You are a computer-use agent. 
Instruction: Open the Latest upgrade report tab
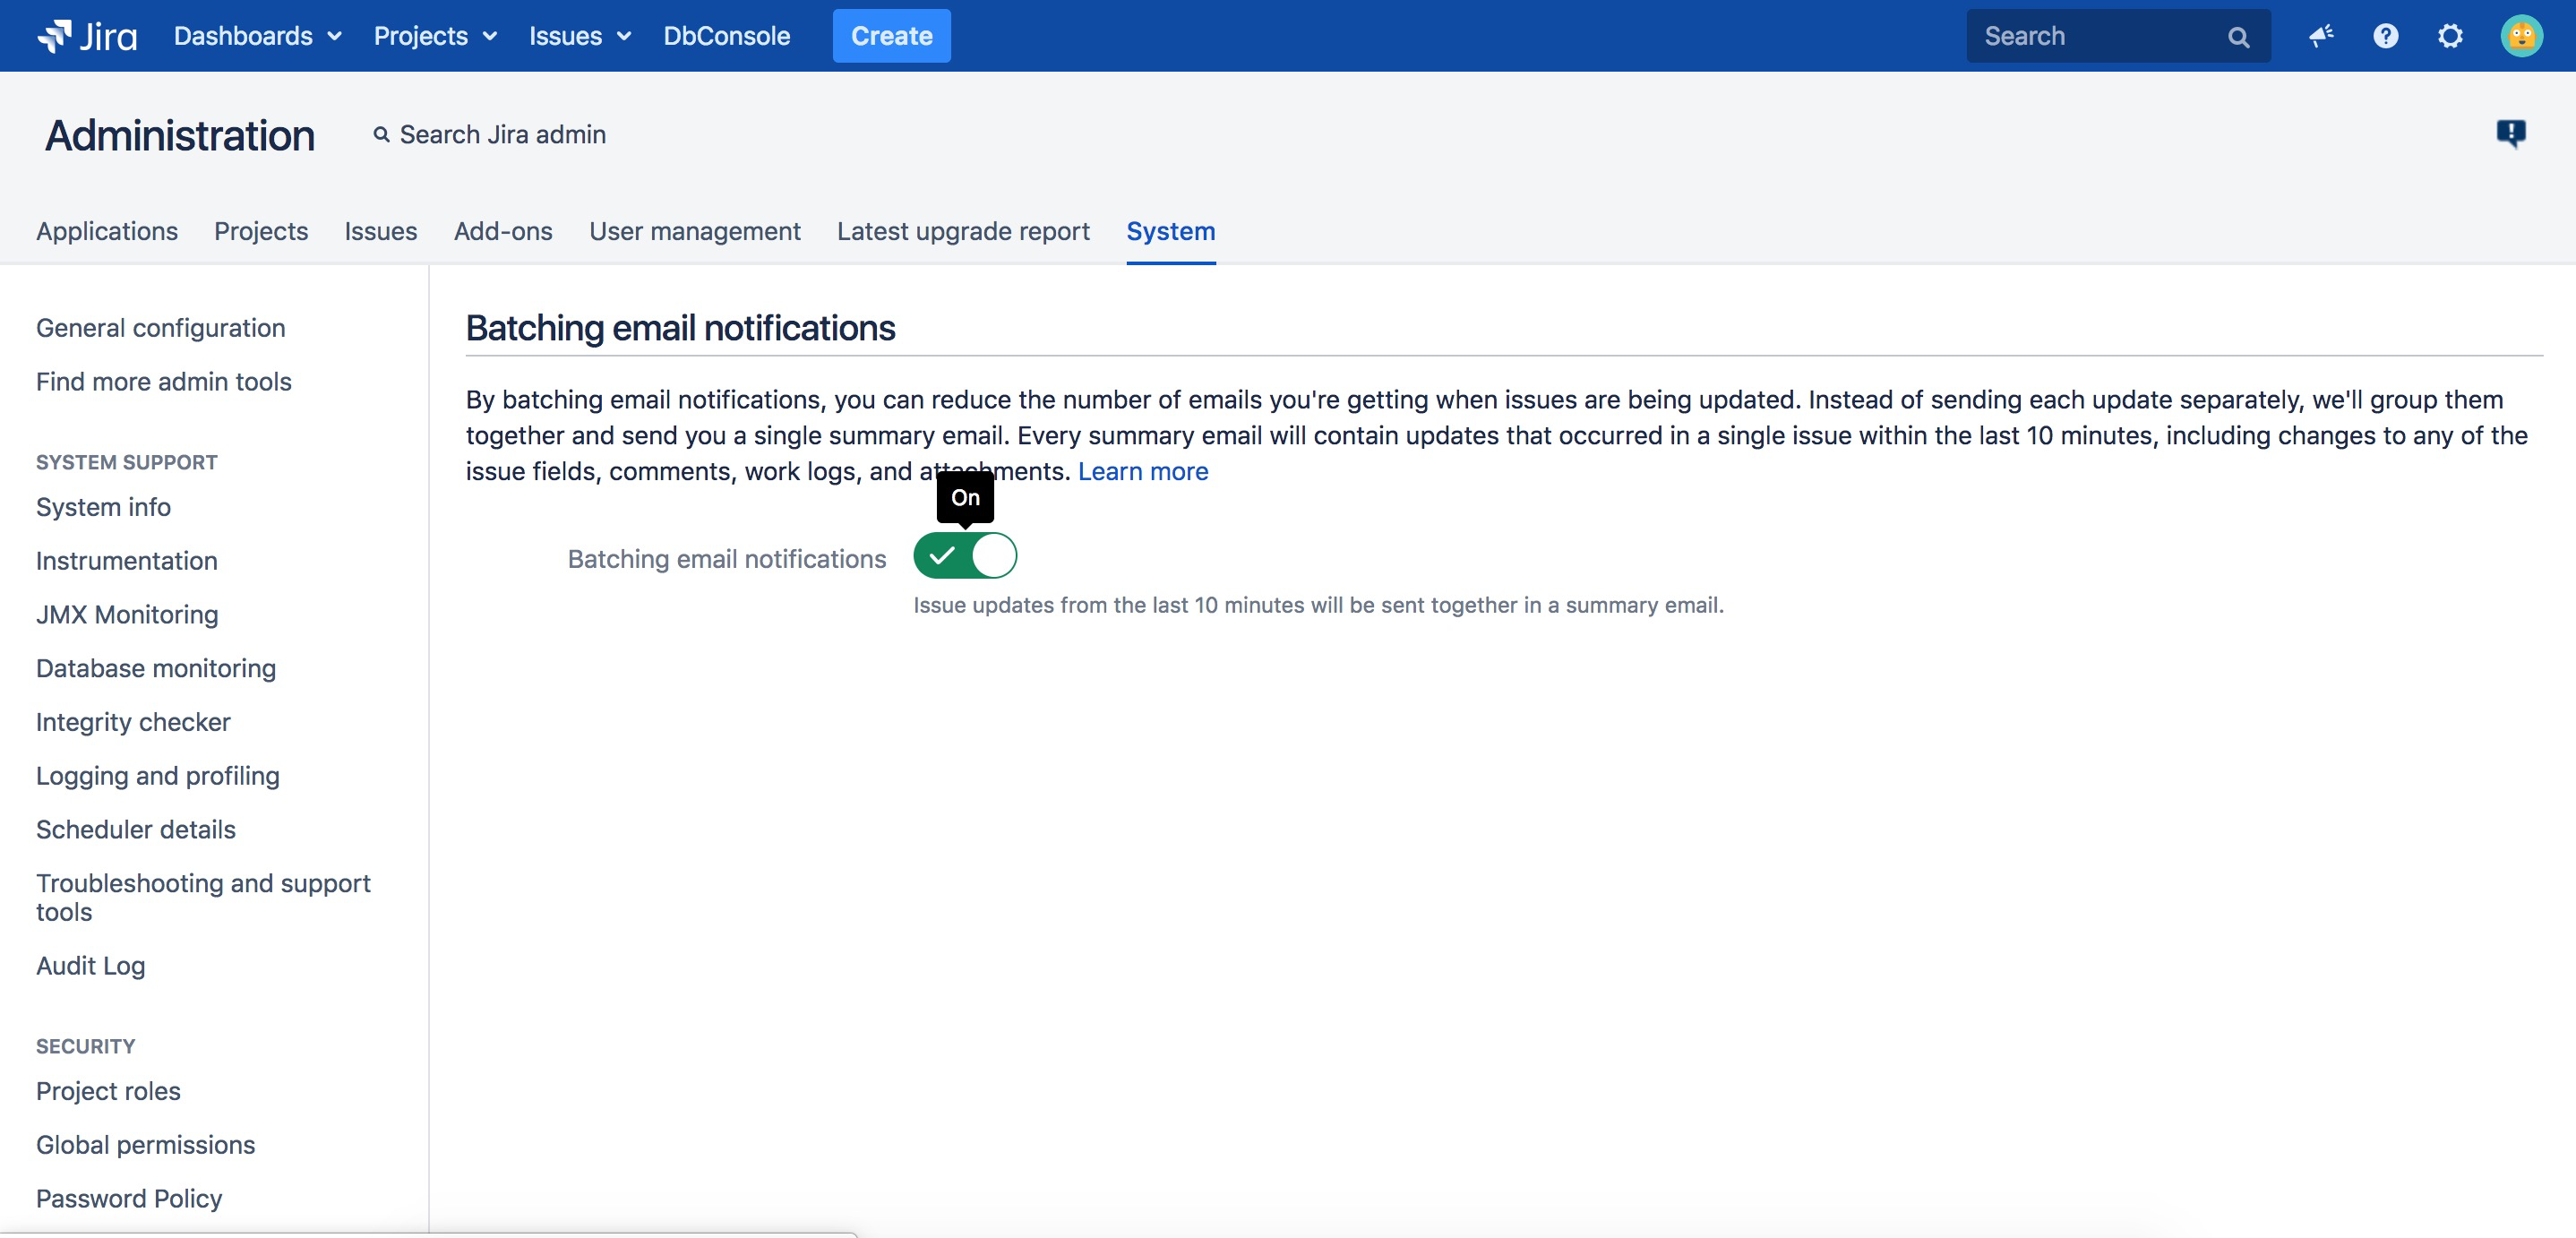[962, 231]
